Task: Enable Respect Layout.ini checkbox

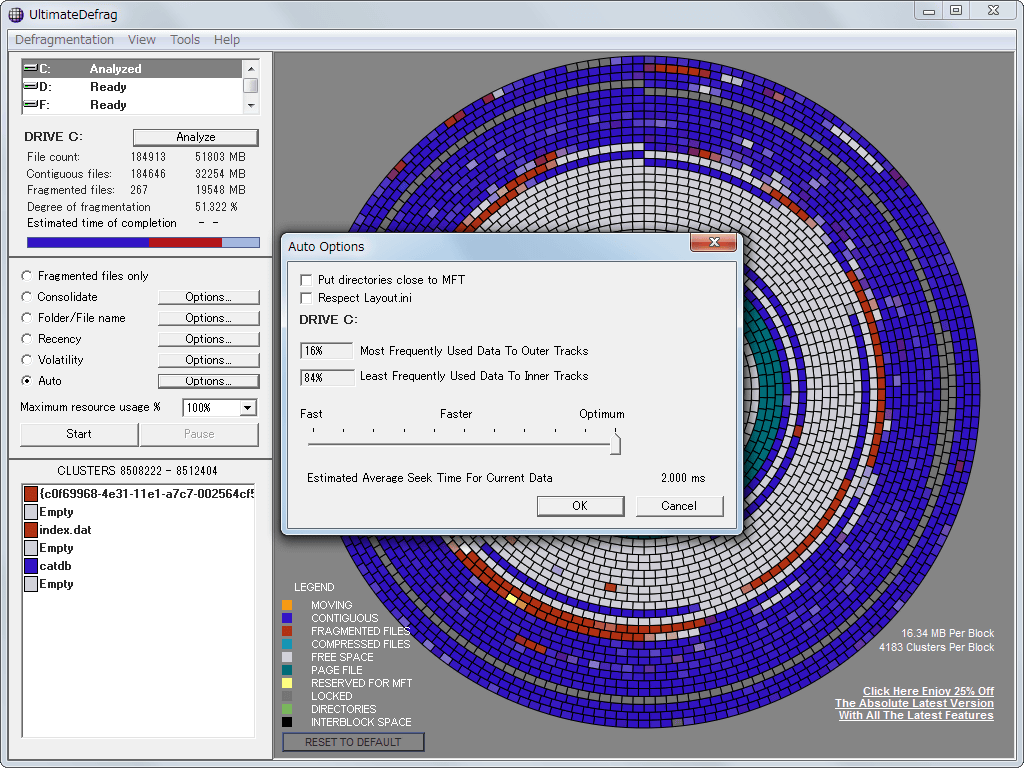Action: (x=306, y=298)
